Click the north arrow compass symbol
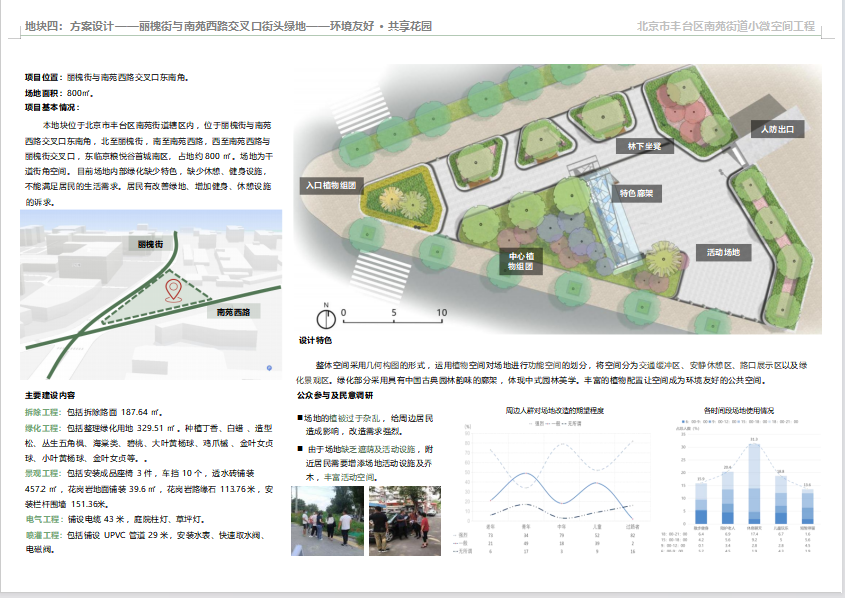This screenshot has height=598, width=845. point(325,317)
